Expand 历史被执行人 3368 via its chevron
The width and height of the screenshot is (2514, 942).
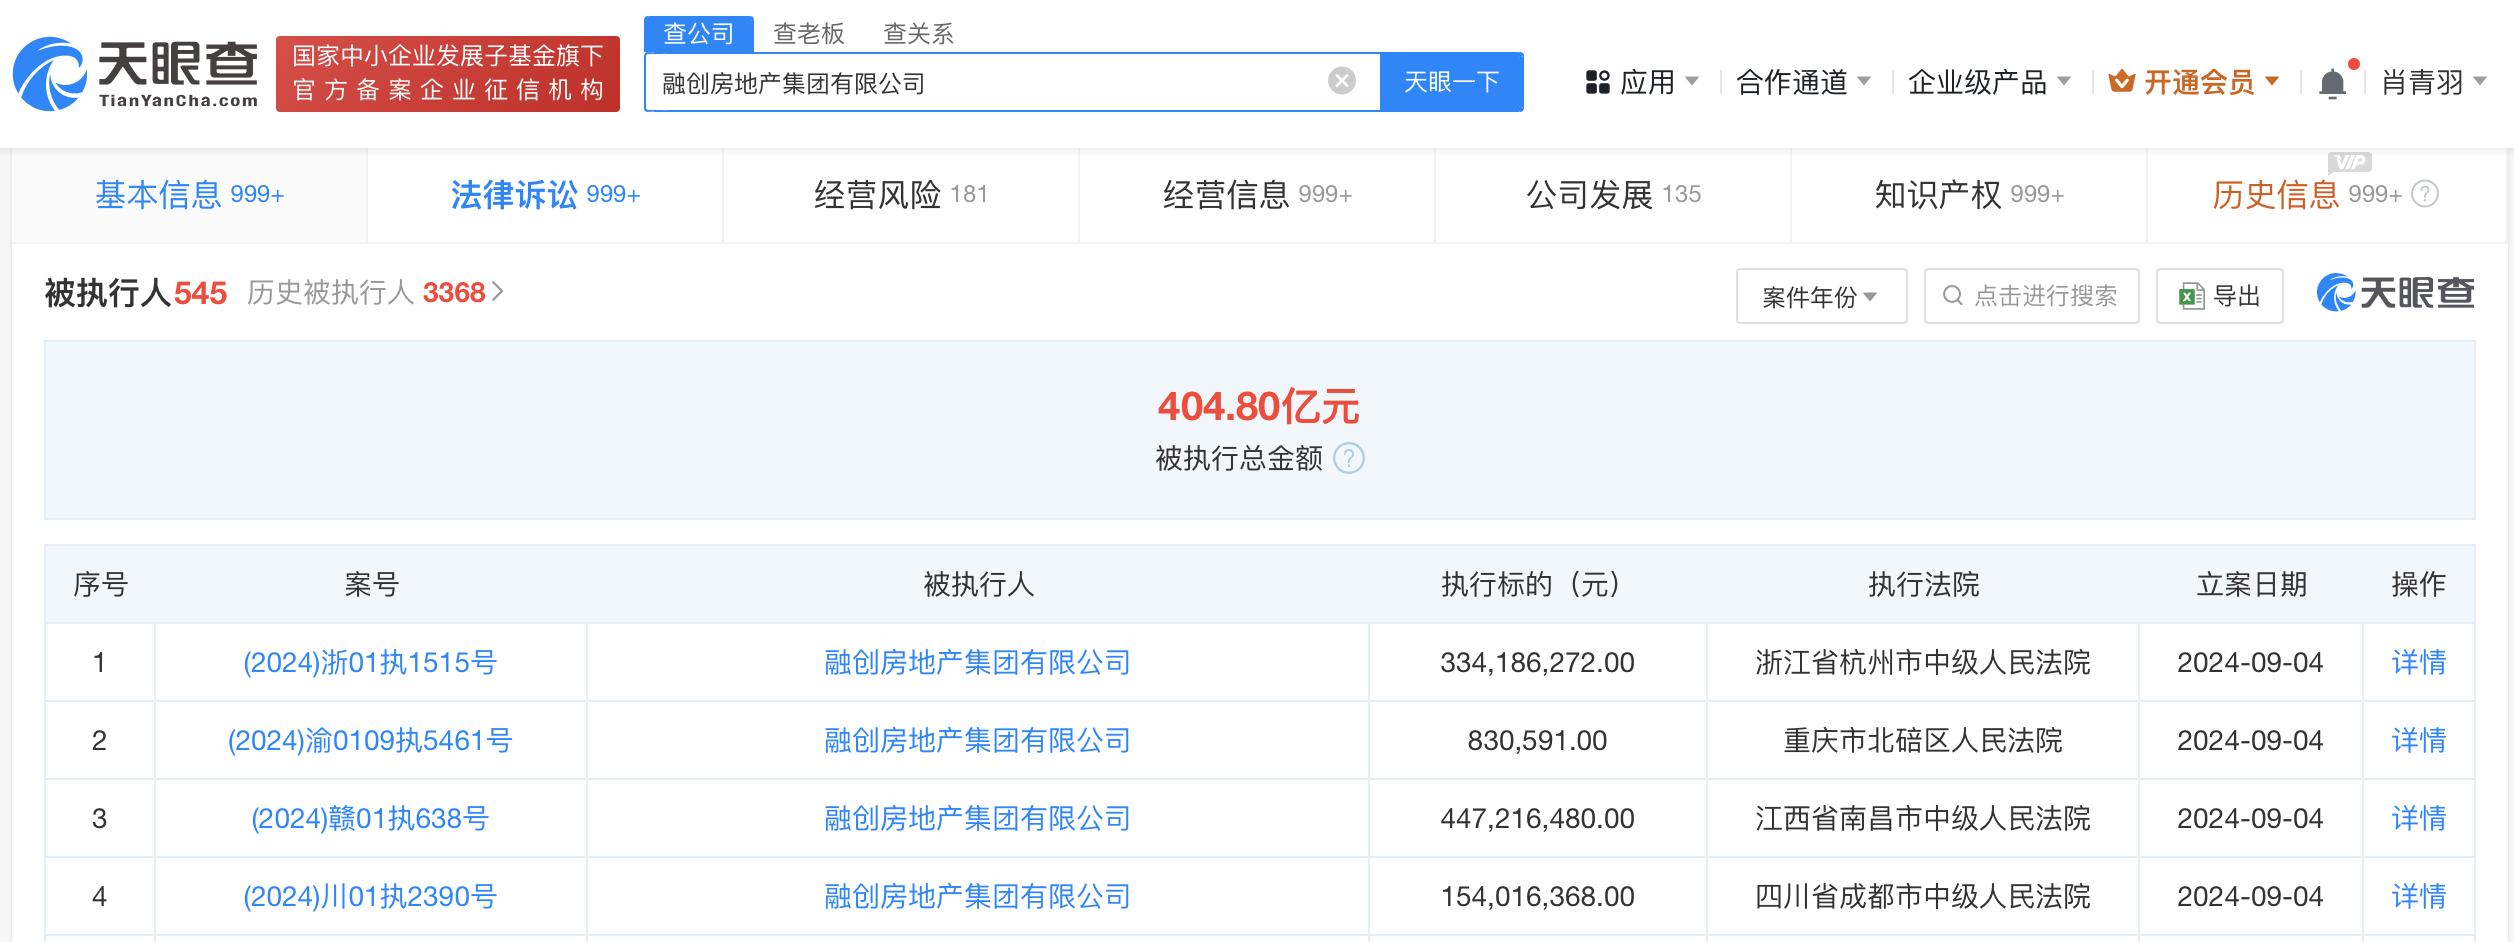[497, 292]
